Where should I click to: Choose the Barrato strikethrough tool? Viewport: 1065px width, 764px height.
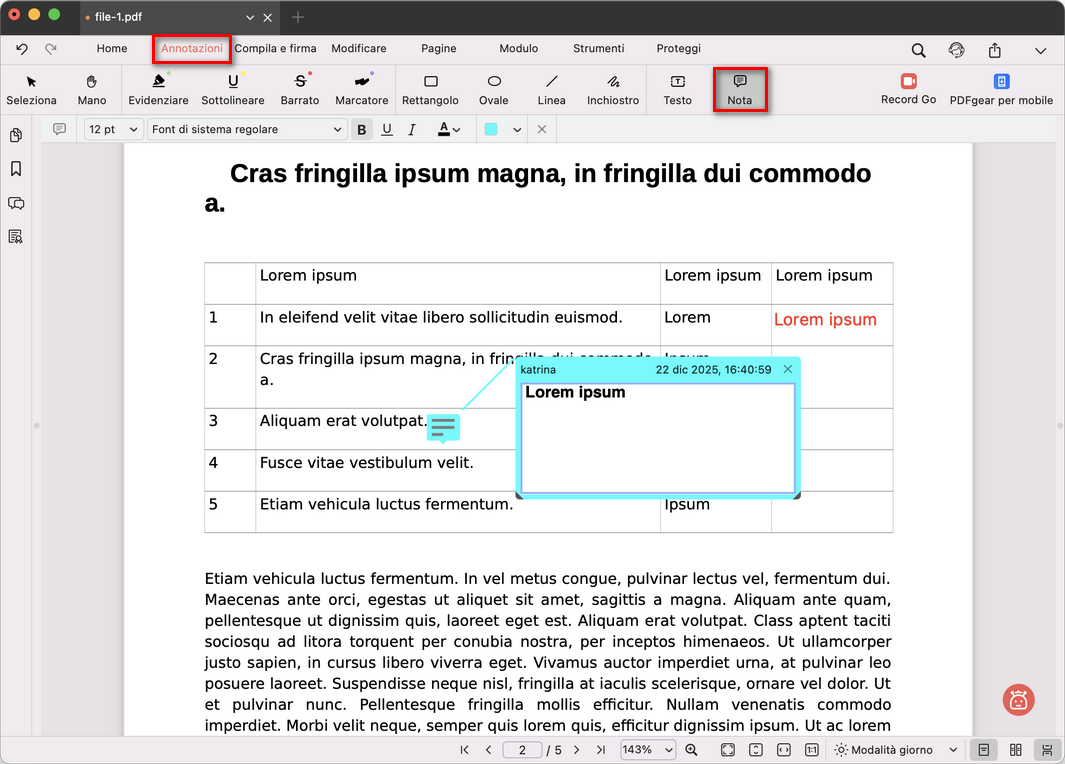[299, 88]
